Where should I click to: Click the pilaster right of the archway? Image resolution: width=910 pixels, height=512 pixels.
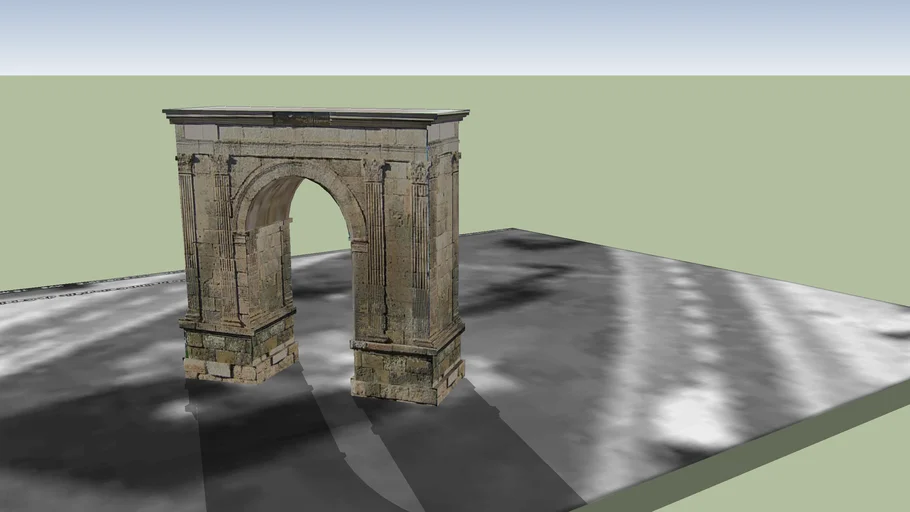click(374, 250)
